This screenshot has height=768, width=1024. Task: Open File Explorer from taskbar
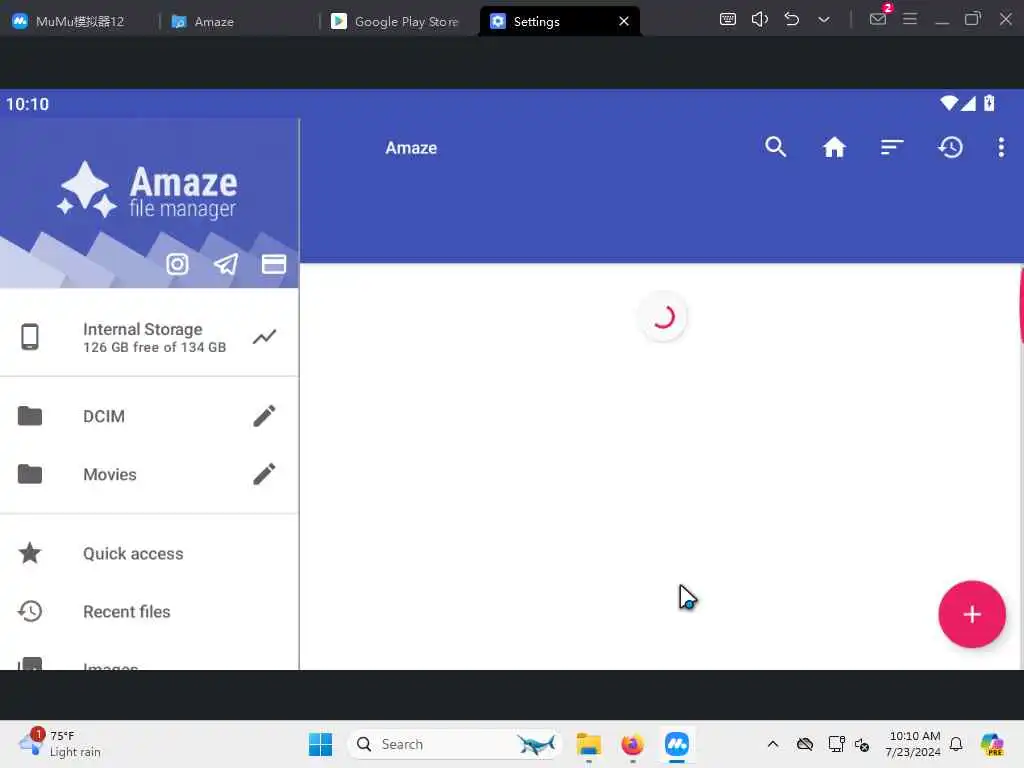(x=588, y=744)
